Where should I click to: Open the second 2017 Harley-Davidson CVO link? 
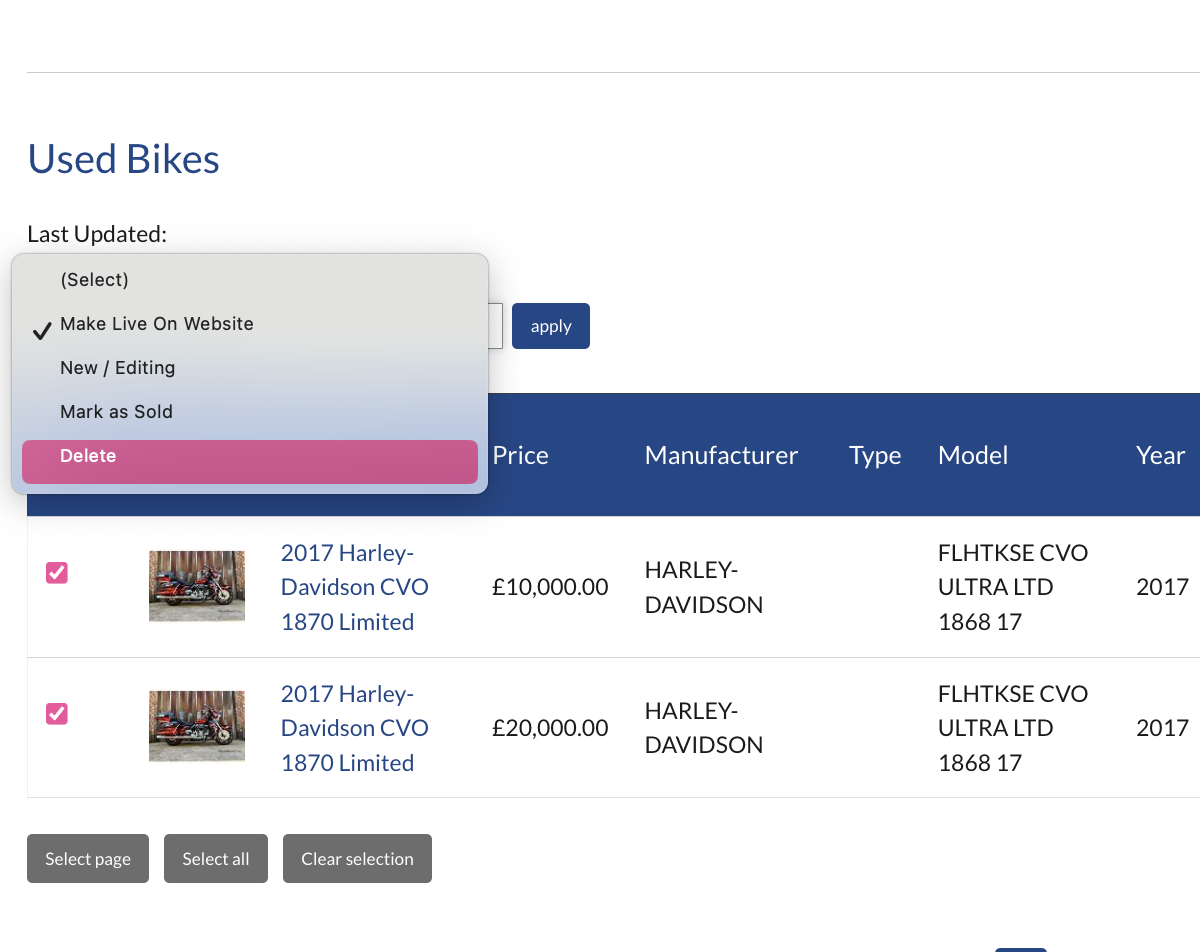pyautogui.click(x=354, y=728)
